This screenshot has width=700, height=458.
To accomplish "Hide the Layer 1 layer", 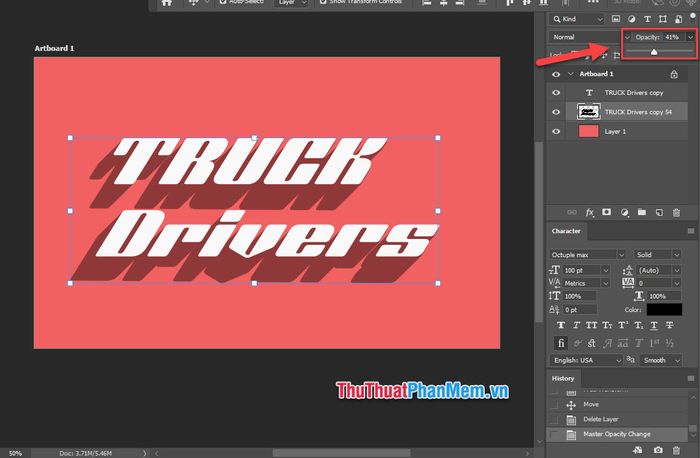I will coord(556,131).
